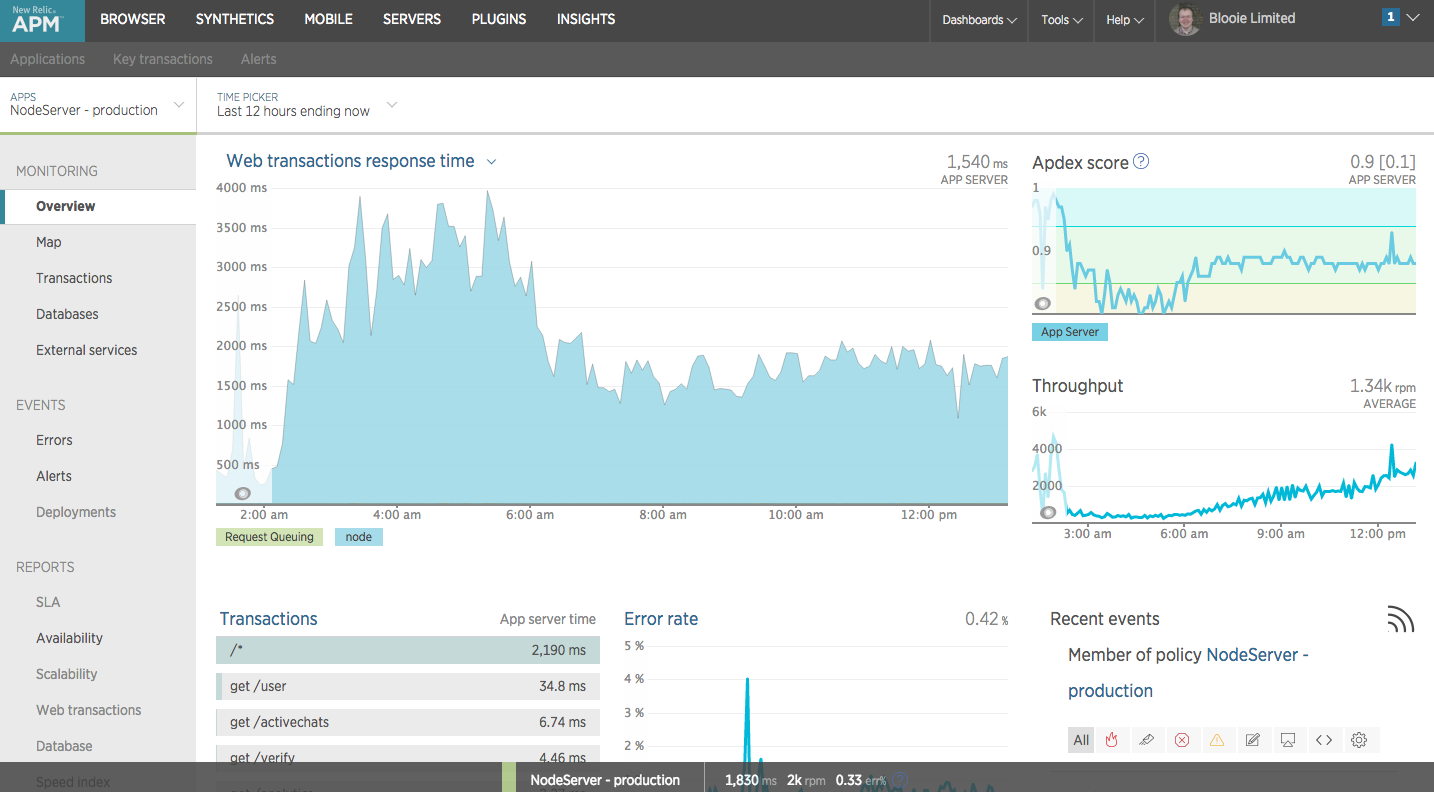Click the New Relic APM logo
This screenshot has width=1434, height=792.
click(x=42, y=20)
